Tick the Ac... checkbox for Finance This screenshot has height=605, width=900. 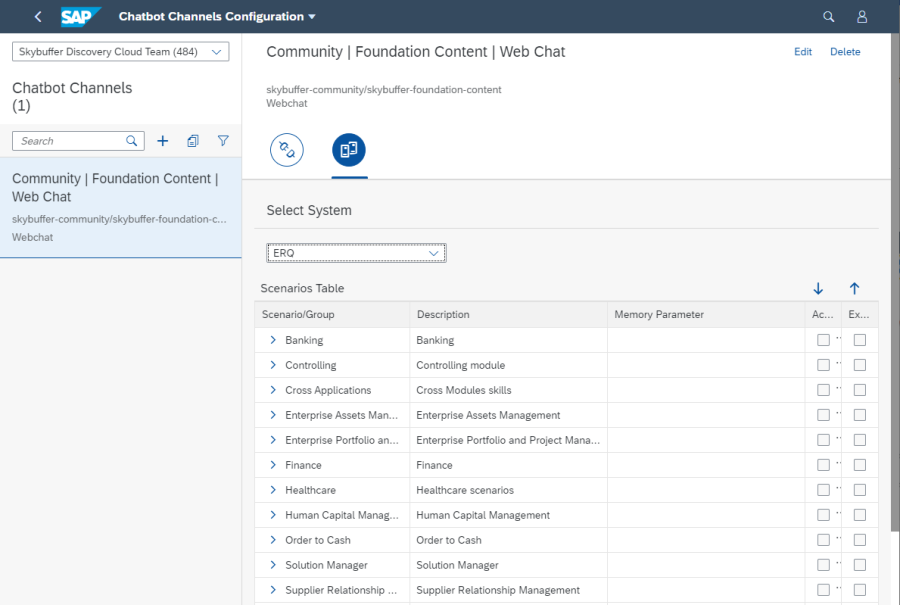(x=823, y=465)
